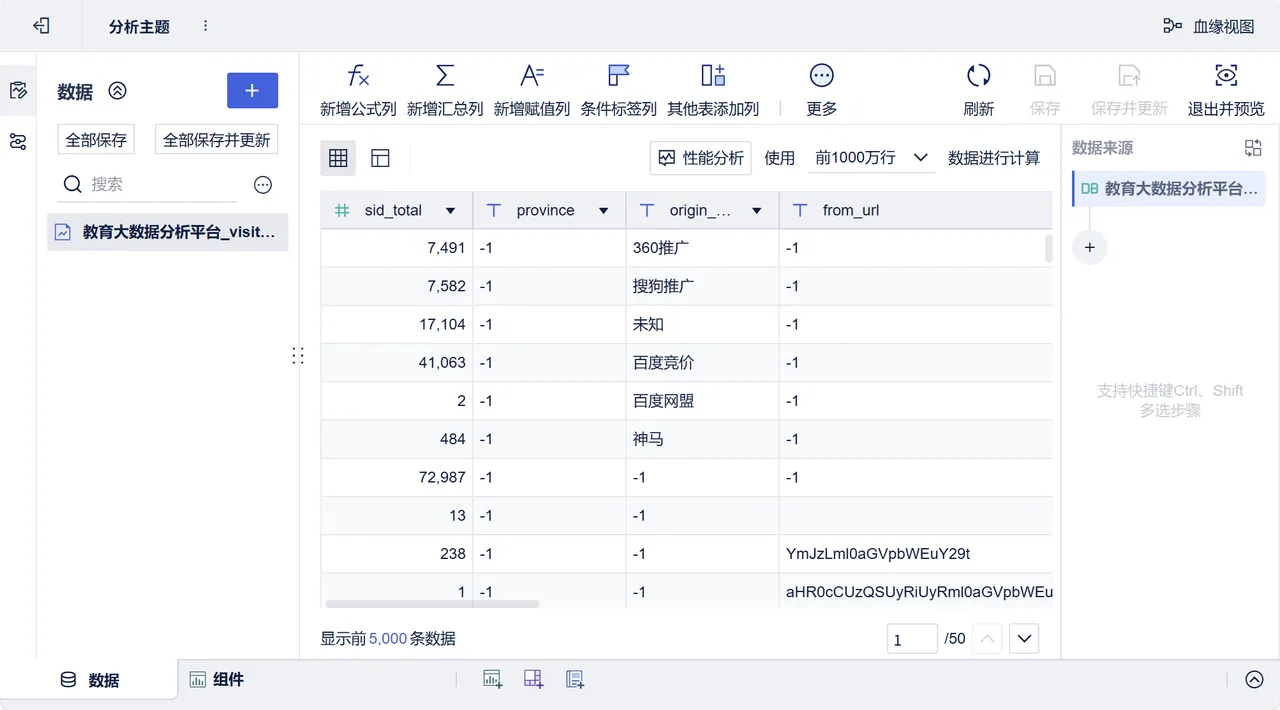
Task: Click the number type icon of sid_total
Action: [342, 211]
